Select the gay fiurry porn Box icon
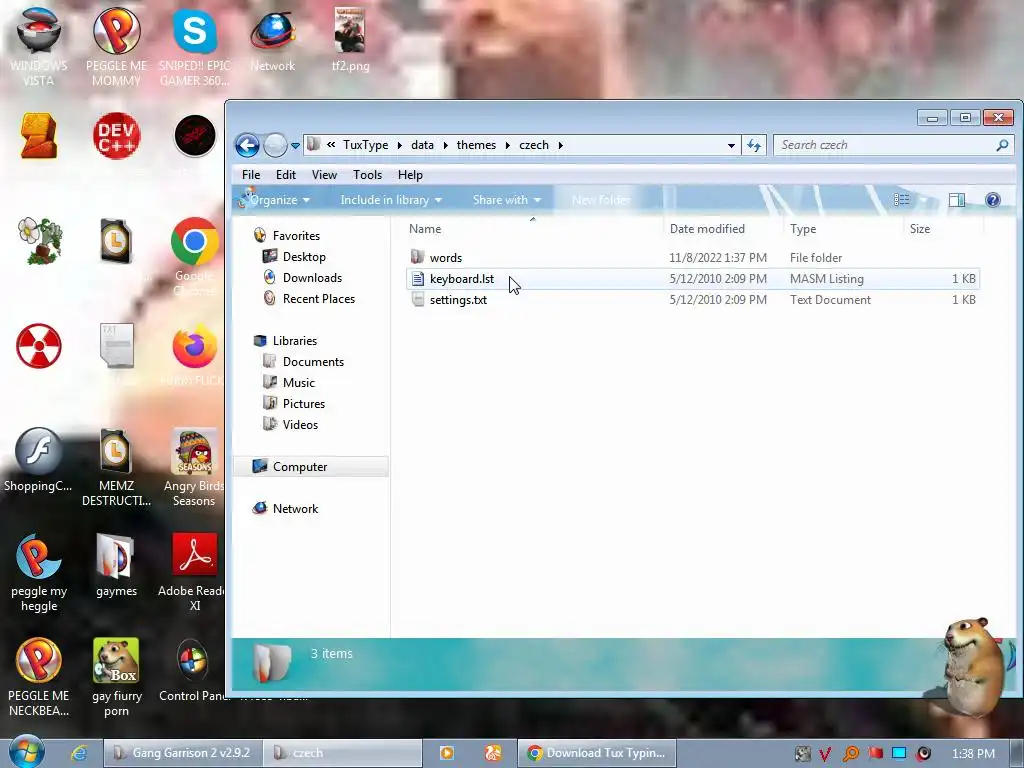Image resolution: width=1024 pixels, height=768 pixels. click(x=116, y=678)
